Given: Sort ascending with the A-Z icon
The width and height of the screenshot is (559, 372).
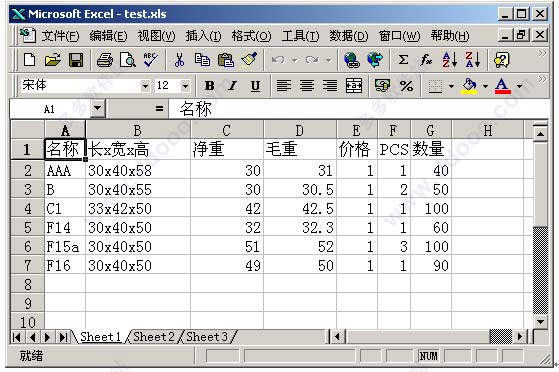Looking at the screenshot, I should click(450, 60).
